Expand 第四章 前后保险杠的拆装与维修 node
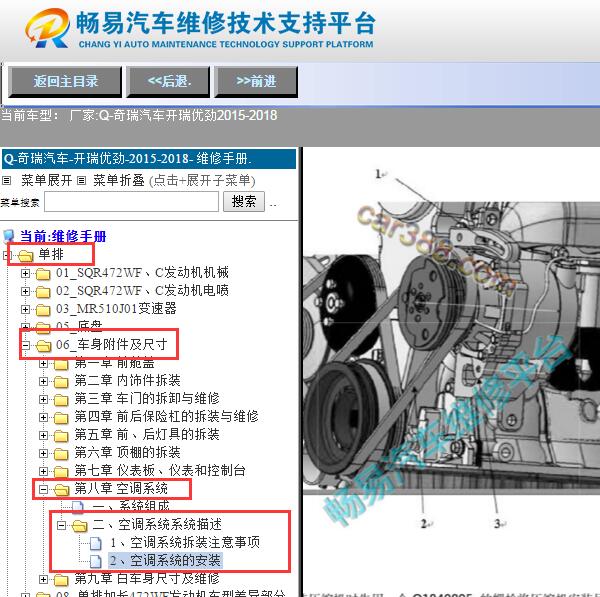Viewport: 600px width, 597px height. (43, 417)
